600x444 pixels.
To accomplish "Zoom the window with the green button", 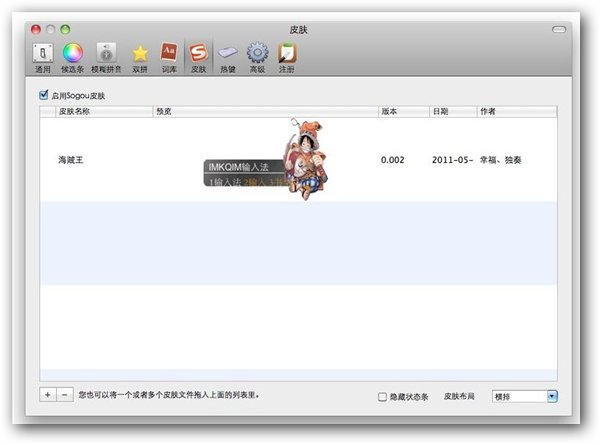I will [x=65, y=29].
